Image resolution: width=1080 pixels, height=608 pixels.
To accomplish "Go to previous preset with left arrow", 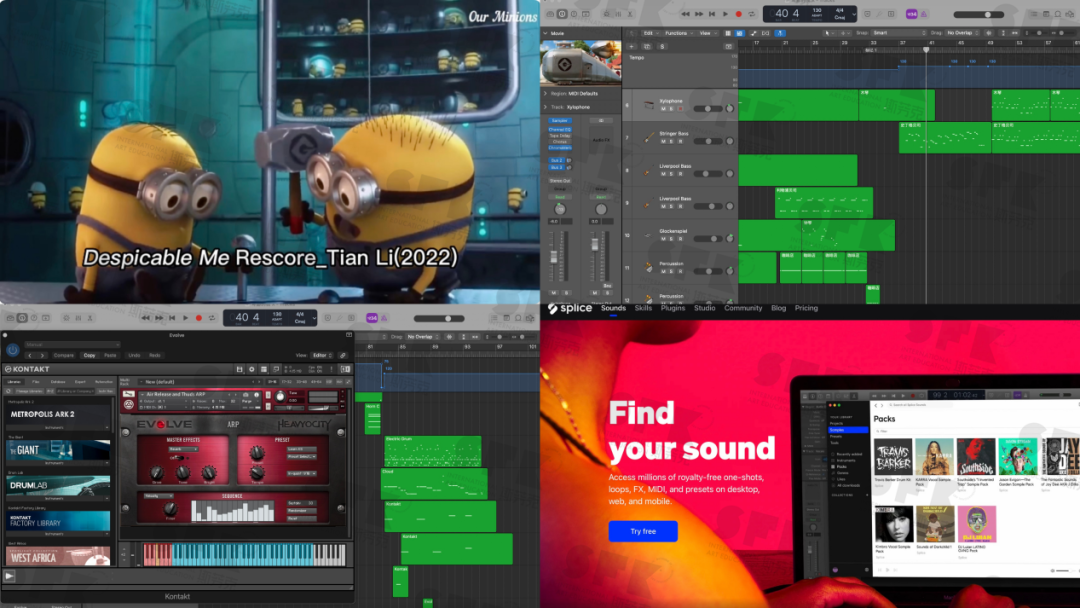I will tap(30, 355).
